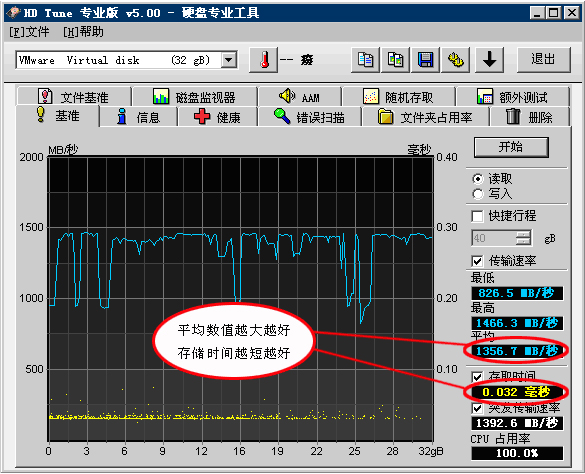Save results with floppy disk icon

pyautogui.click(x=425, y=60)
